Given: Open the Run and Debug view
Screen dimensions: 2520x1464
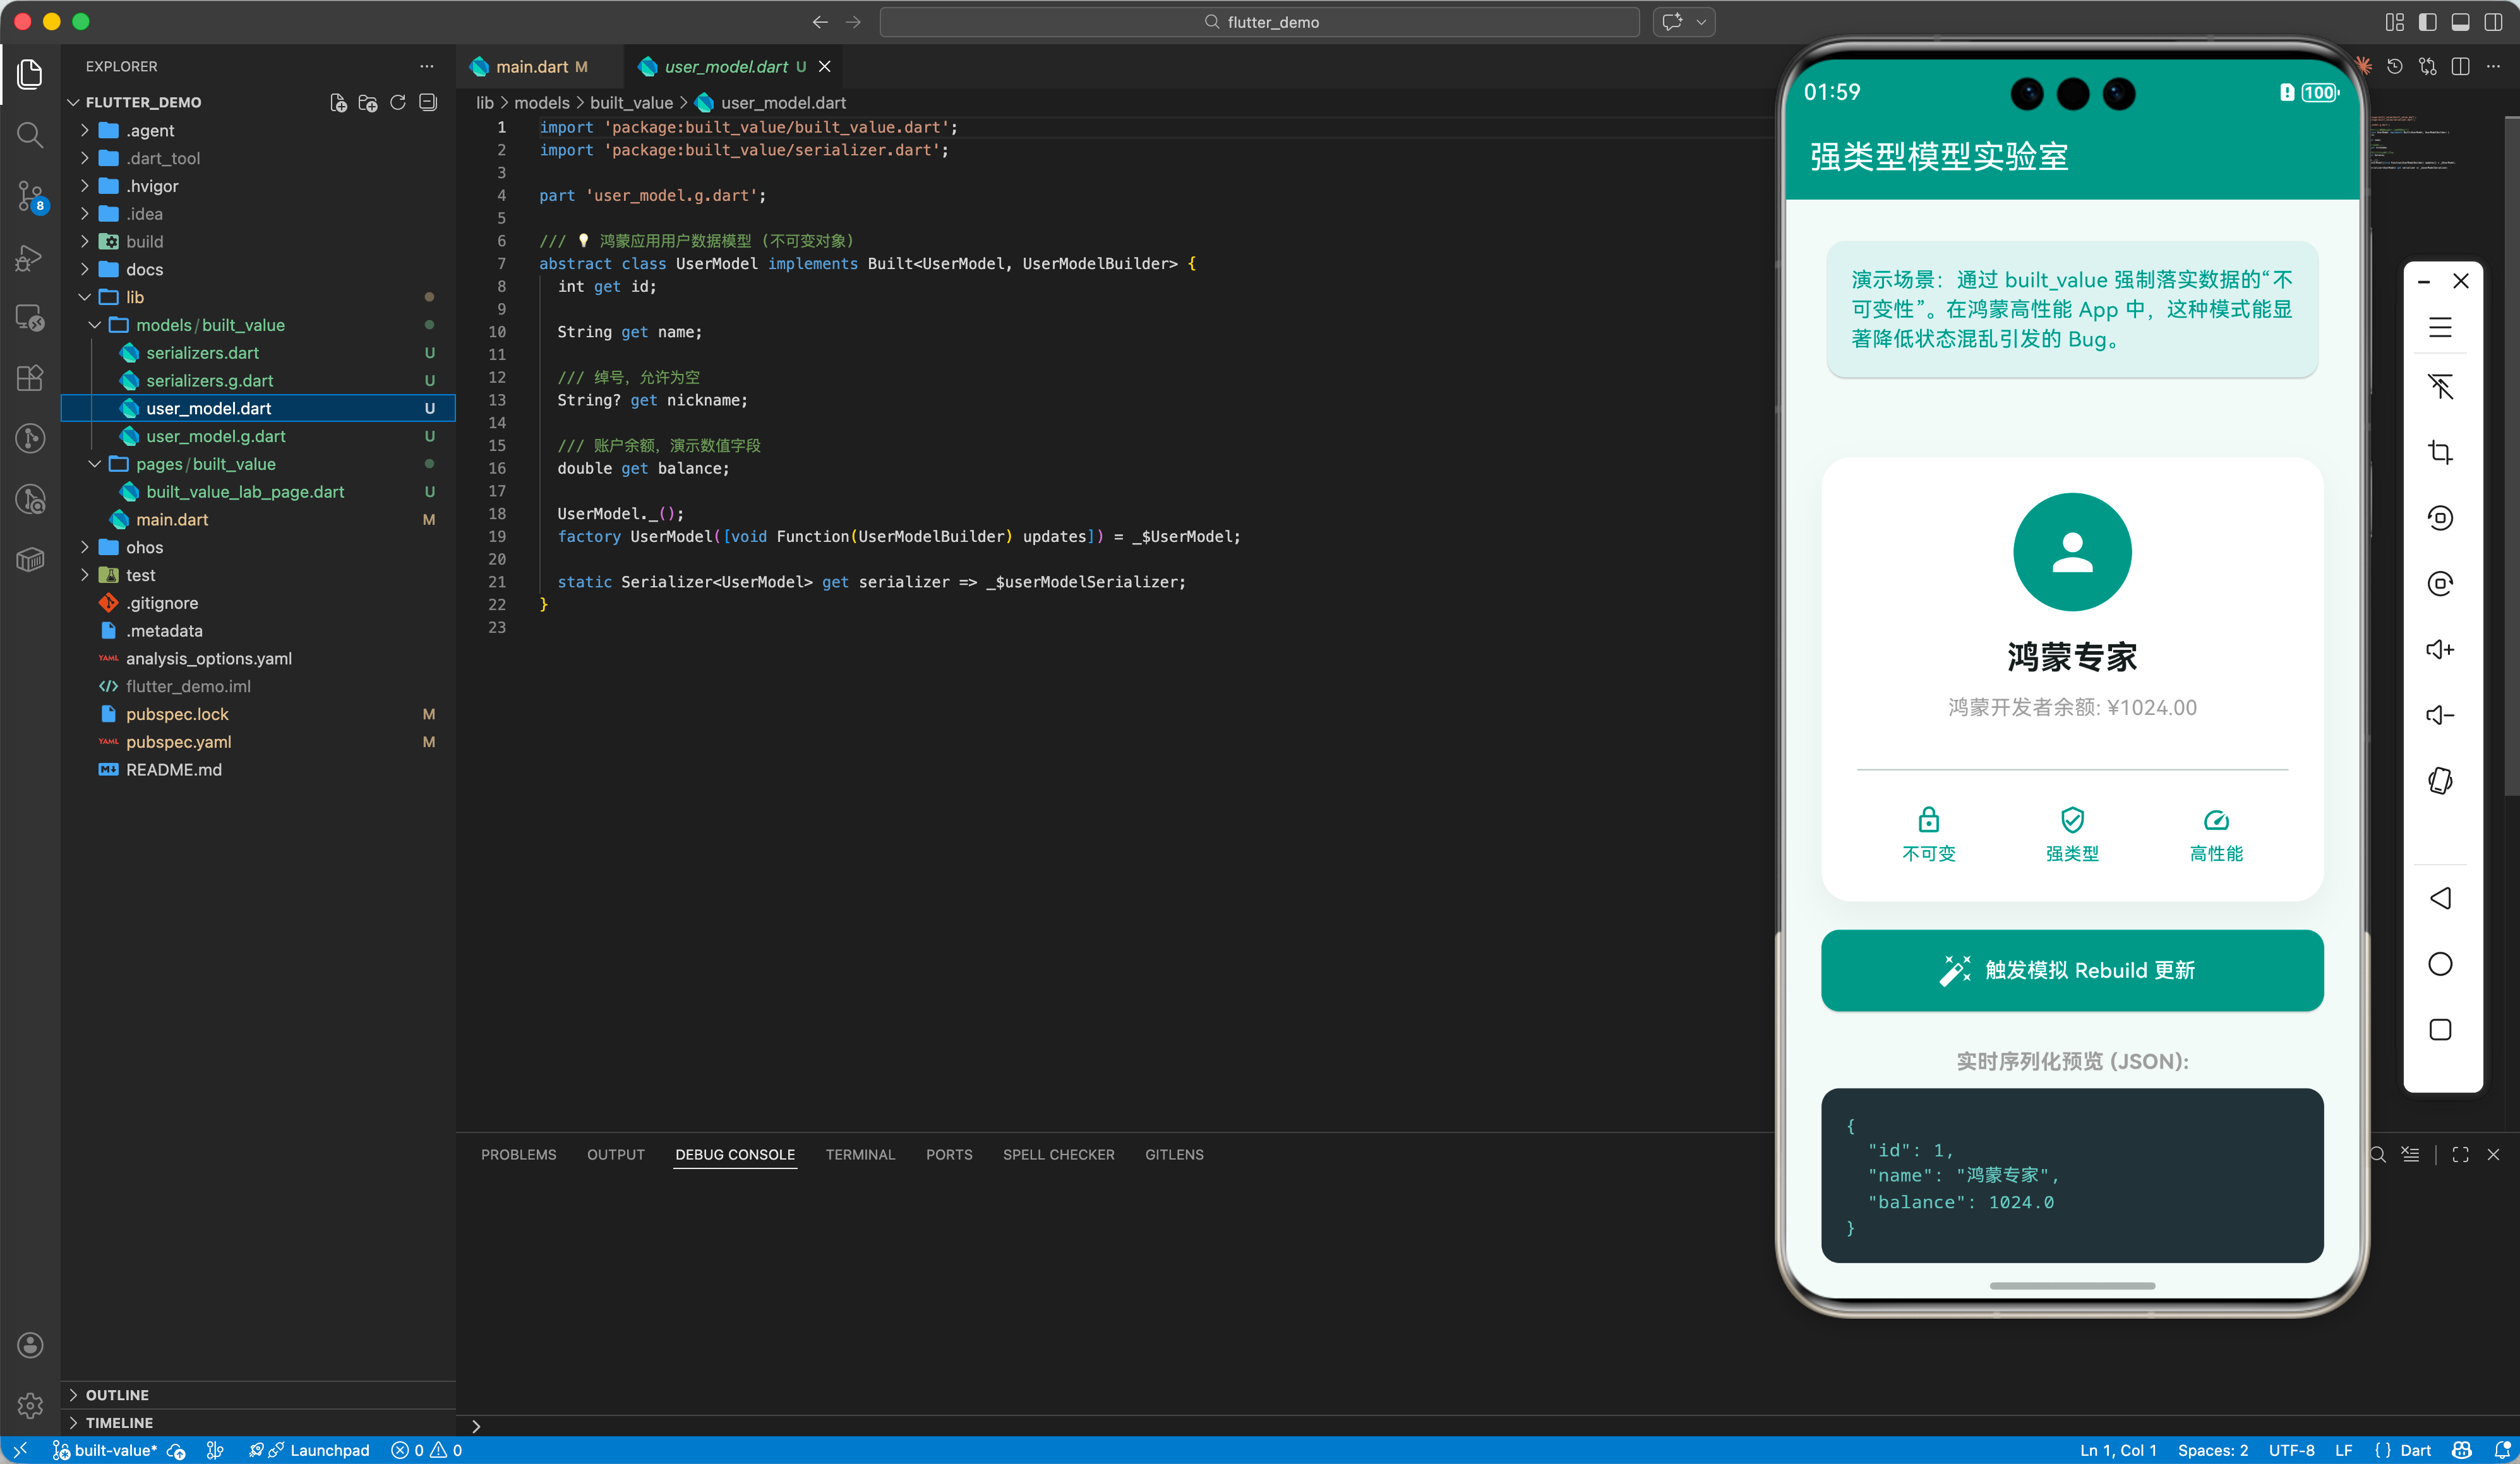Looking at the screenshot, I should pos(30,257).
